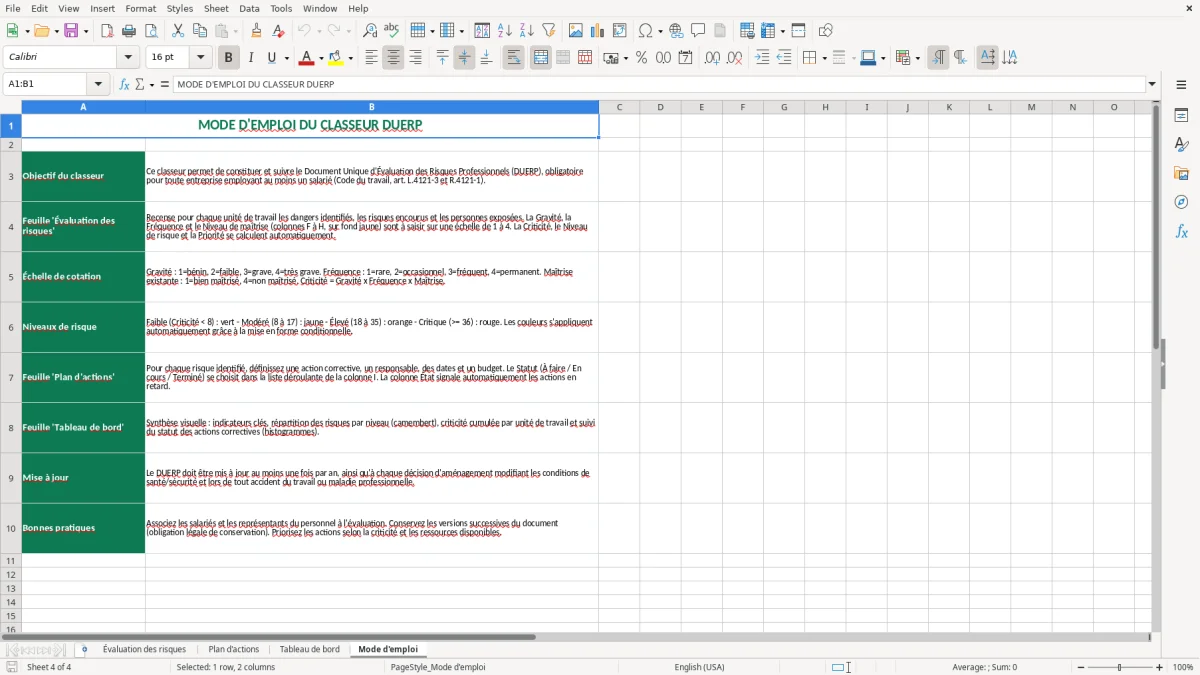Insert Special Character omega icon

click(x=645, y=31)
